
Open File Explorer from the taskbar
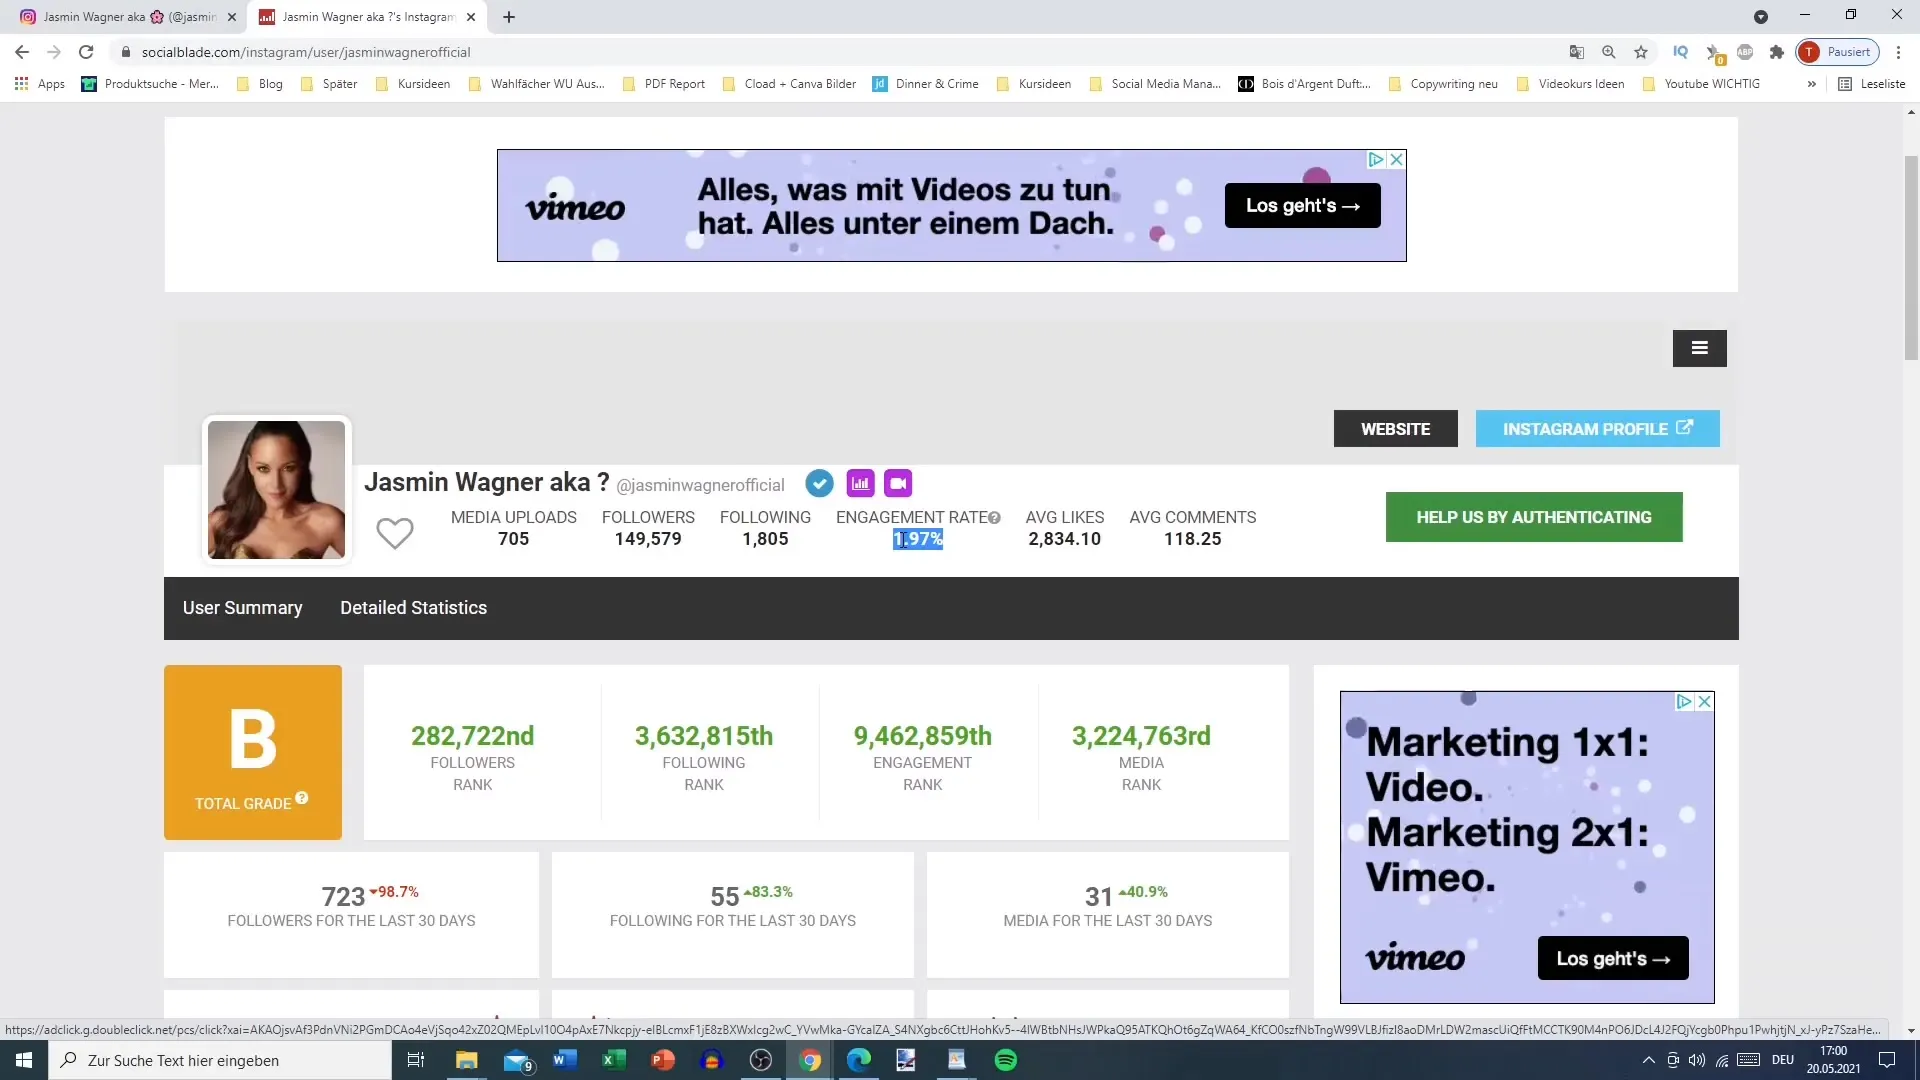pyautogui.click(x=467, y=1060)
